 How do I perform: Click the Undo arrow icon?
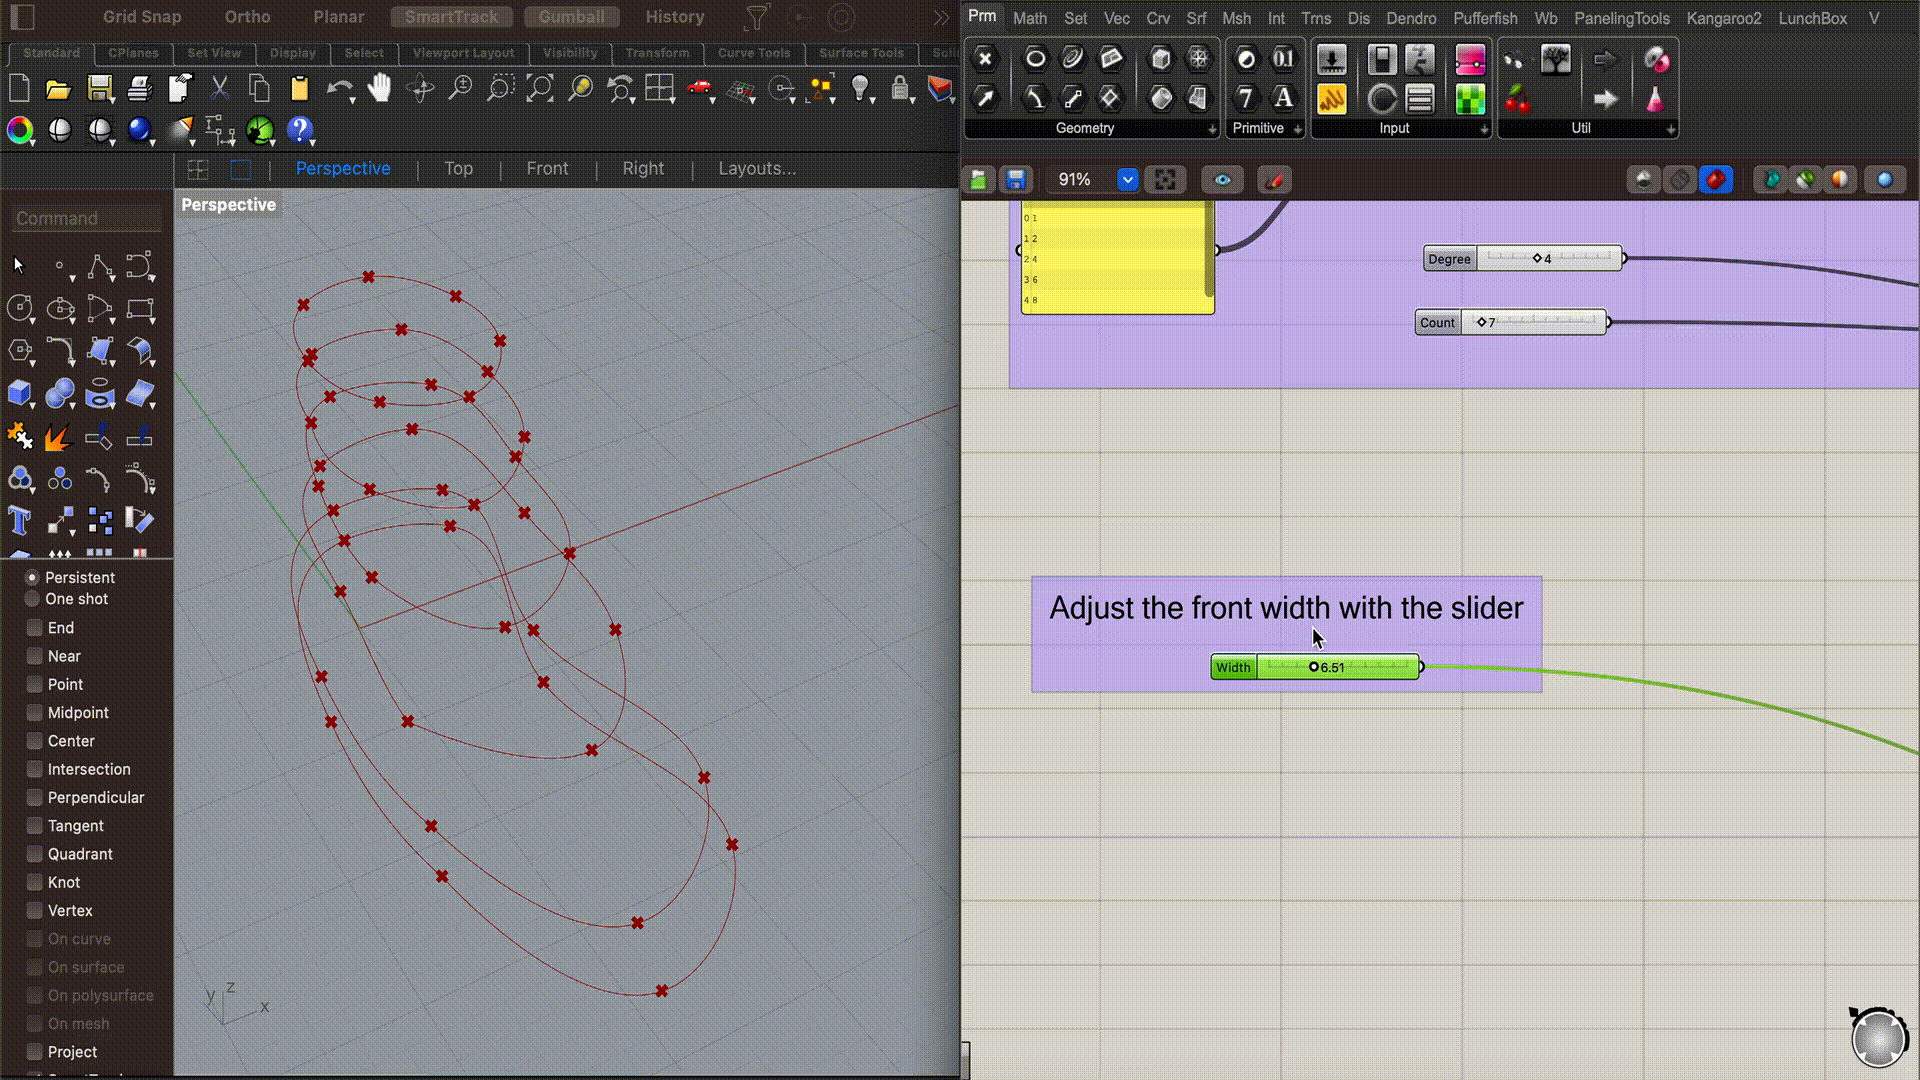click(340, 89)
